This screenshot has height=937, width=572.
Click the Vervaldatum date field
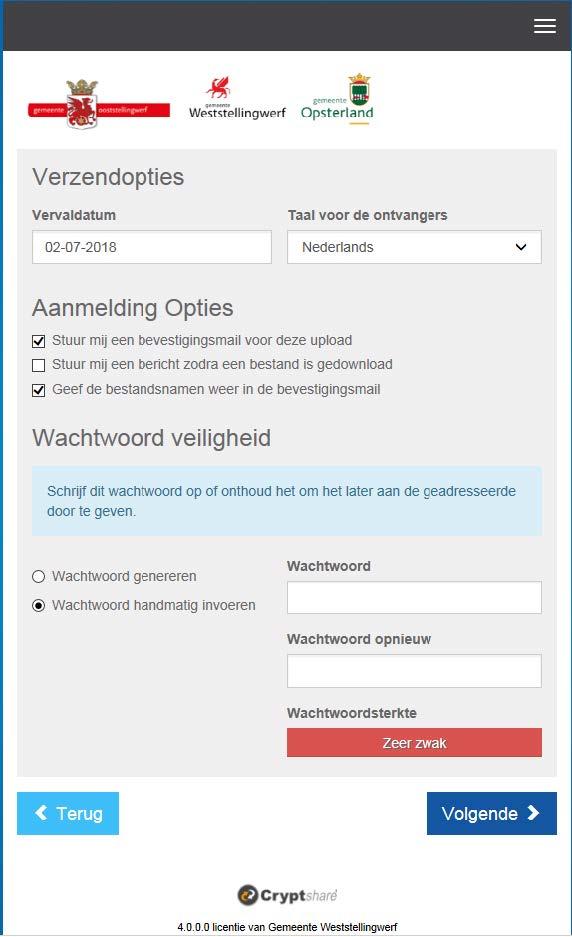(x=152, y=247)
